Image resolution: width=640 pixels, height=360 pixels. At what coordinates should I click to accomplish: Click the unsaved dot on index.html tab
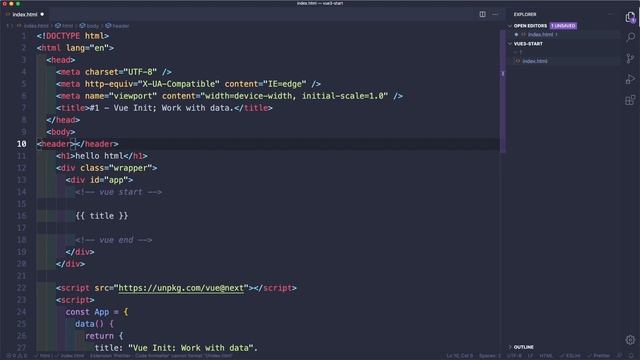click(42, 14)
